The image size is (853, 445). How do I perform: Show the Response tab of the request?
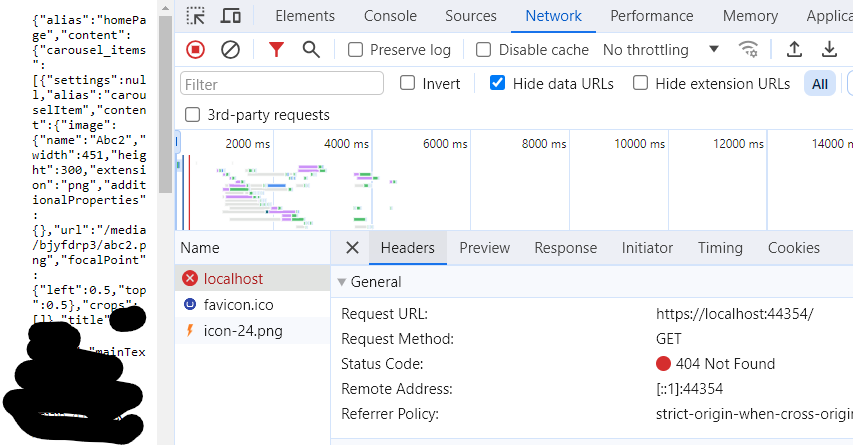566,248
